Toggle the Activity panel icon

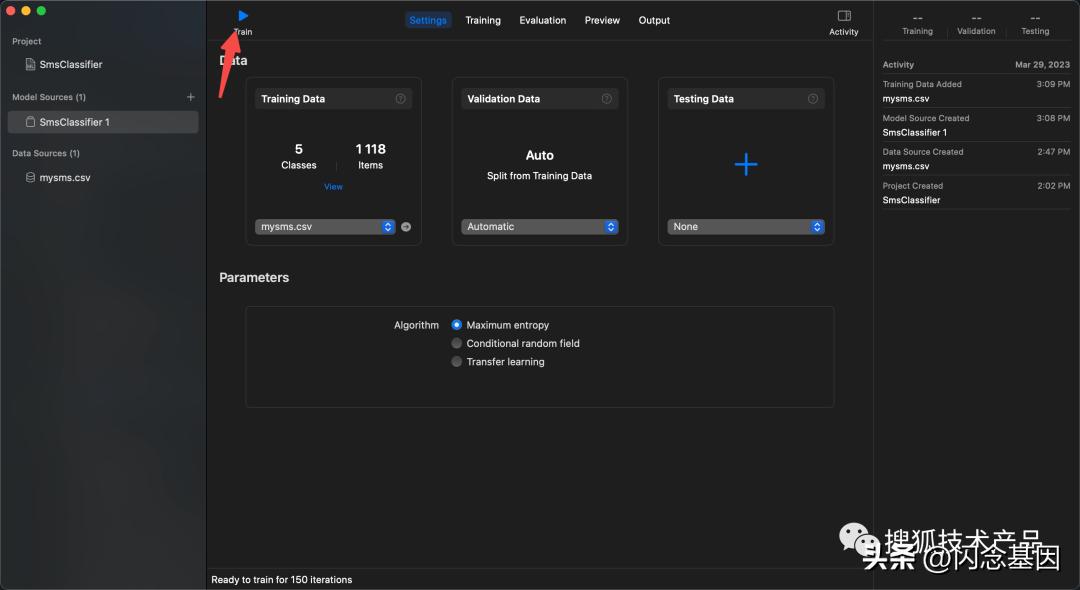click(x=843, y=16)
